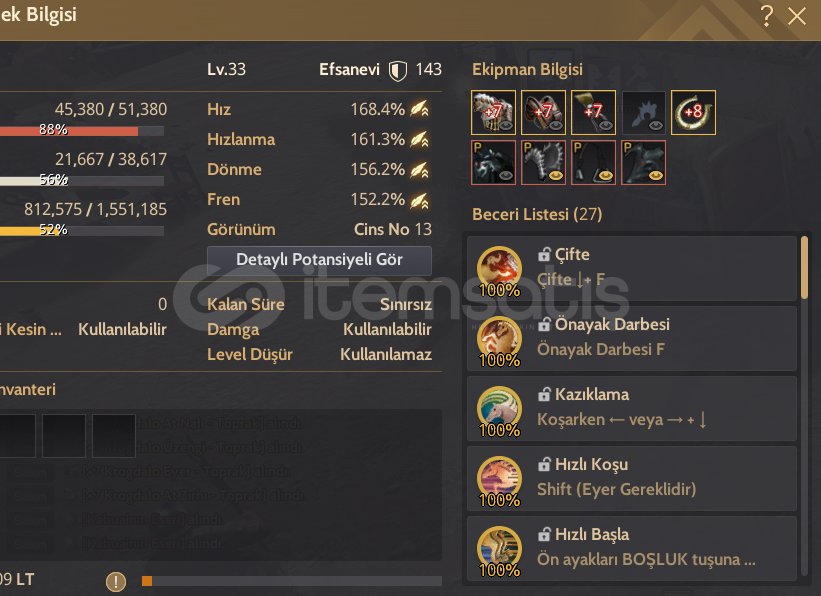Toggle visibility eye on empty champron slot
Screen dimensions: 821x596
click(656, 125)
